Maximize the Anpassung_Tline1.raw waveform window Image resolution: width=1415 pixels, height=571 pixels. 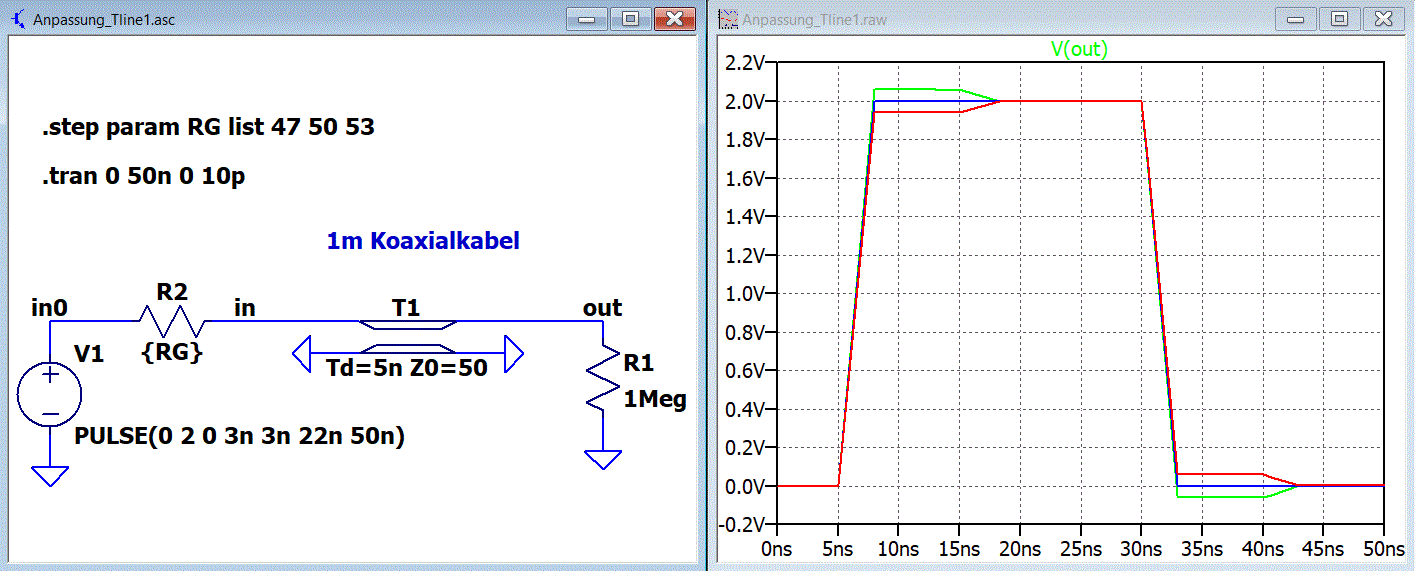(x=1339, y=19)
